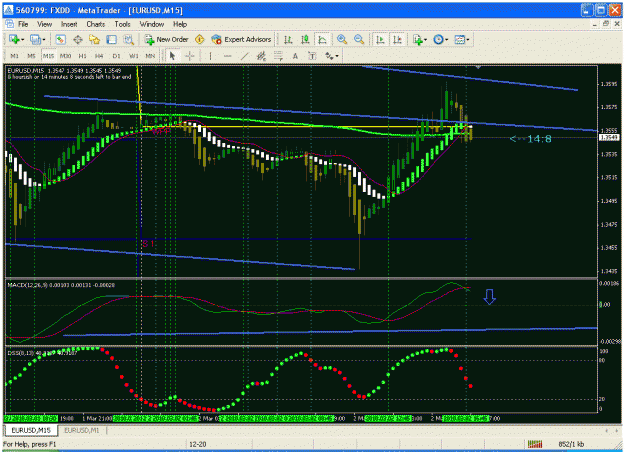Open the Window menu
This screenshot has height=452, width=625.
coord(152,24)
